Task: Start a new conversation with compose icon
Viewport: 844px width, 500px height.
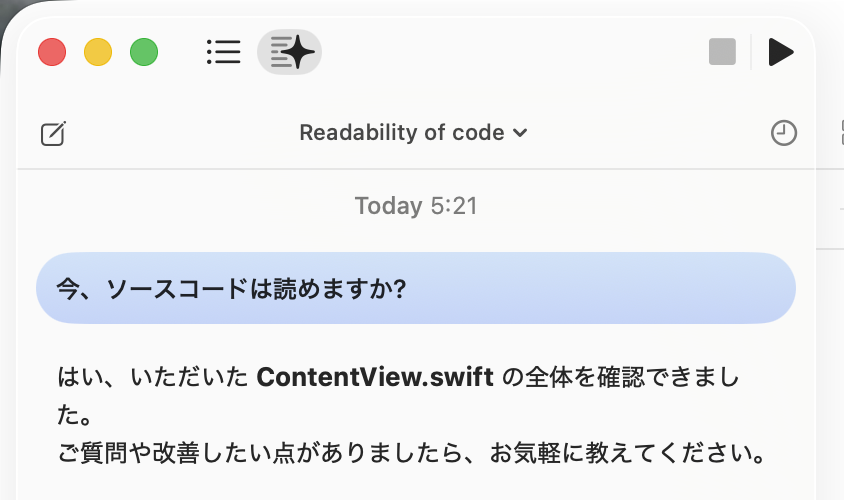Action: (x=53, y=133)
